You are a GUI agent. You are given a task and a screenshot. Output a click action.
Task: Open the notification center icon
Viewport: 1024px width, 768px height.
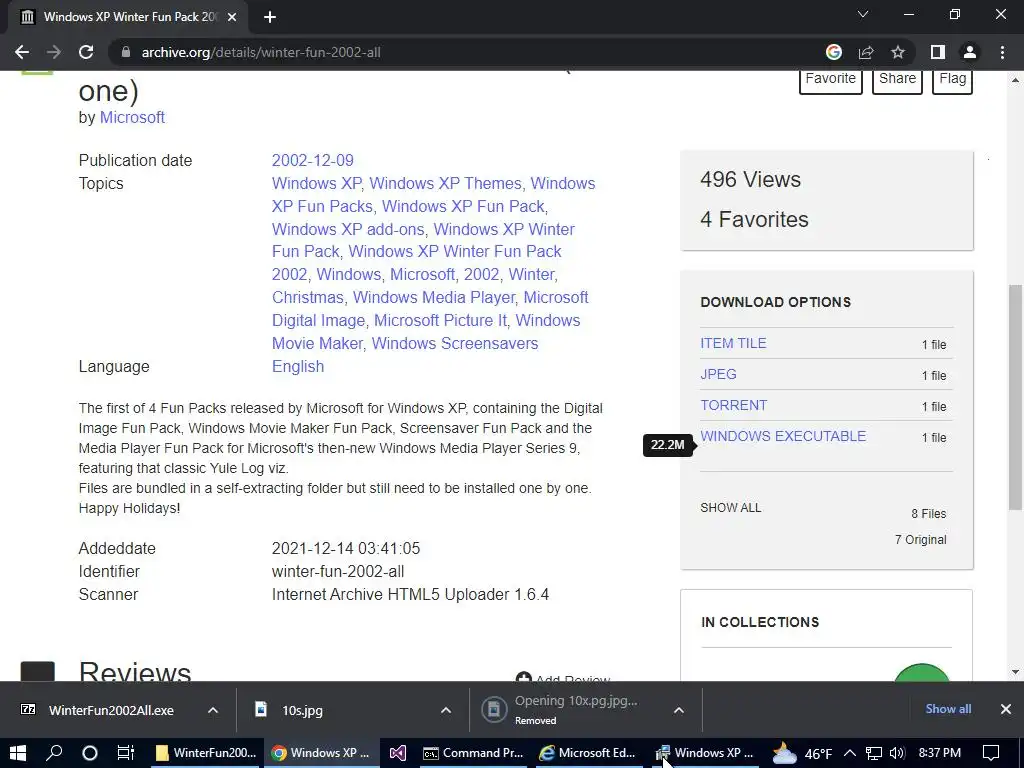(991, 753)
